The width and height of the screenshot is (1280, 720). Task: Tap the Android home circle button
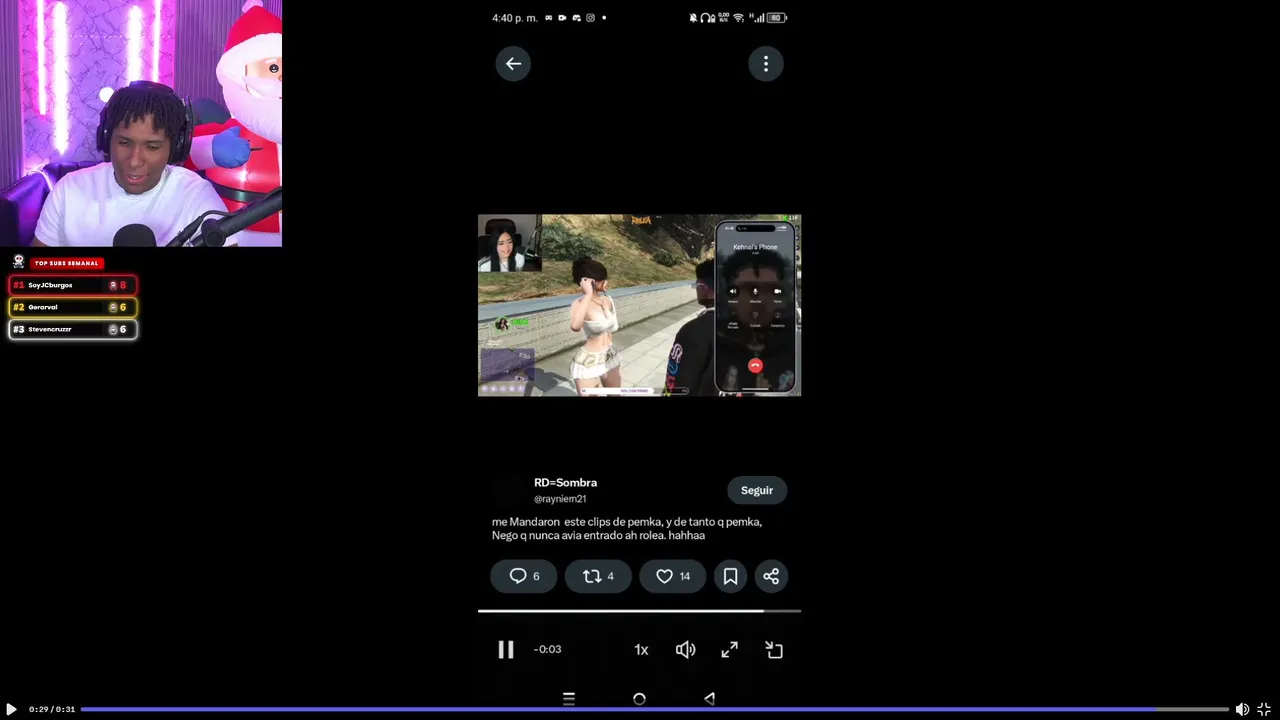pyautogui.click(x=639, y=699)
